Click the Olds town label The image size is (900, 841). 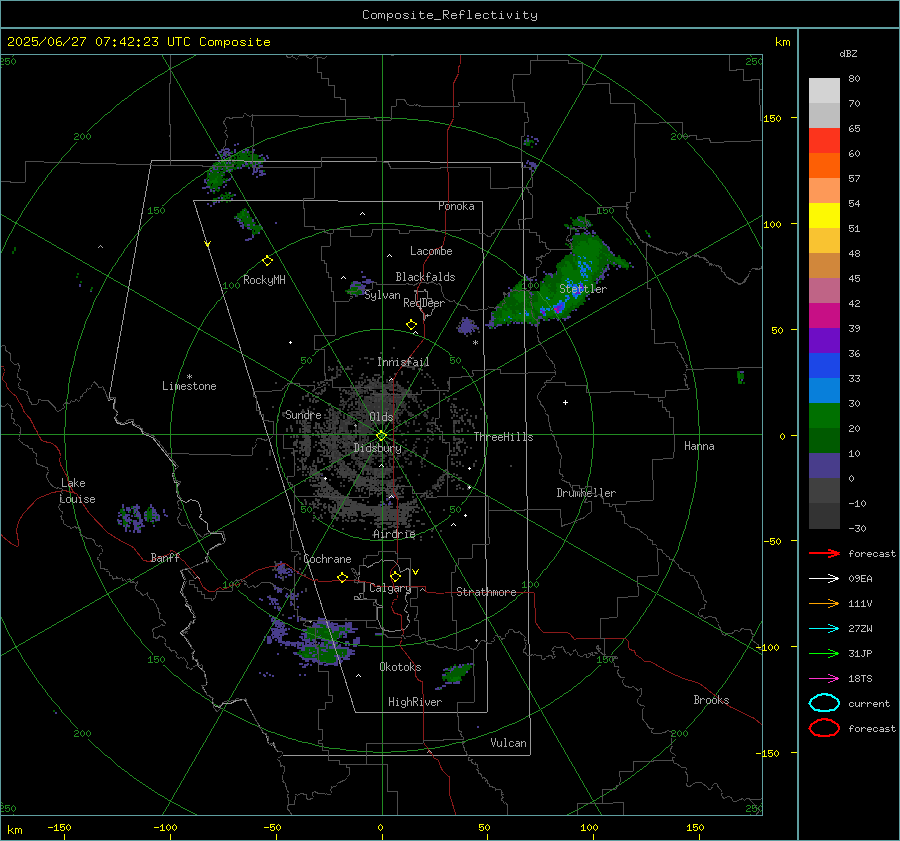[x=381, y=417]
